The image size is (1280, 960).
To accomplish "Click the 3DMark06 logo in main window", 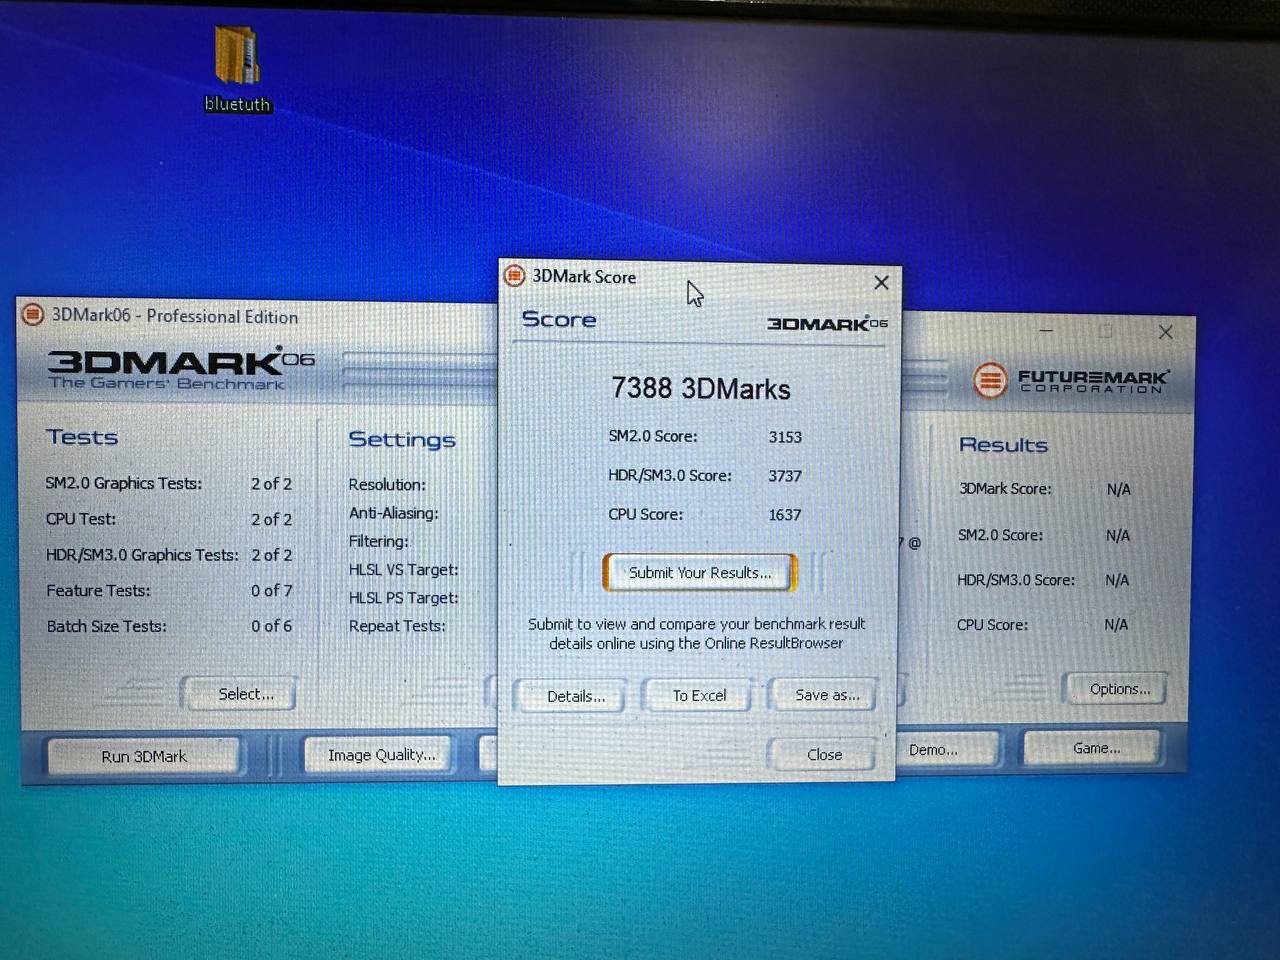I will (181, 369).
